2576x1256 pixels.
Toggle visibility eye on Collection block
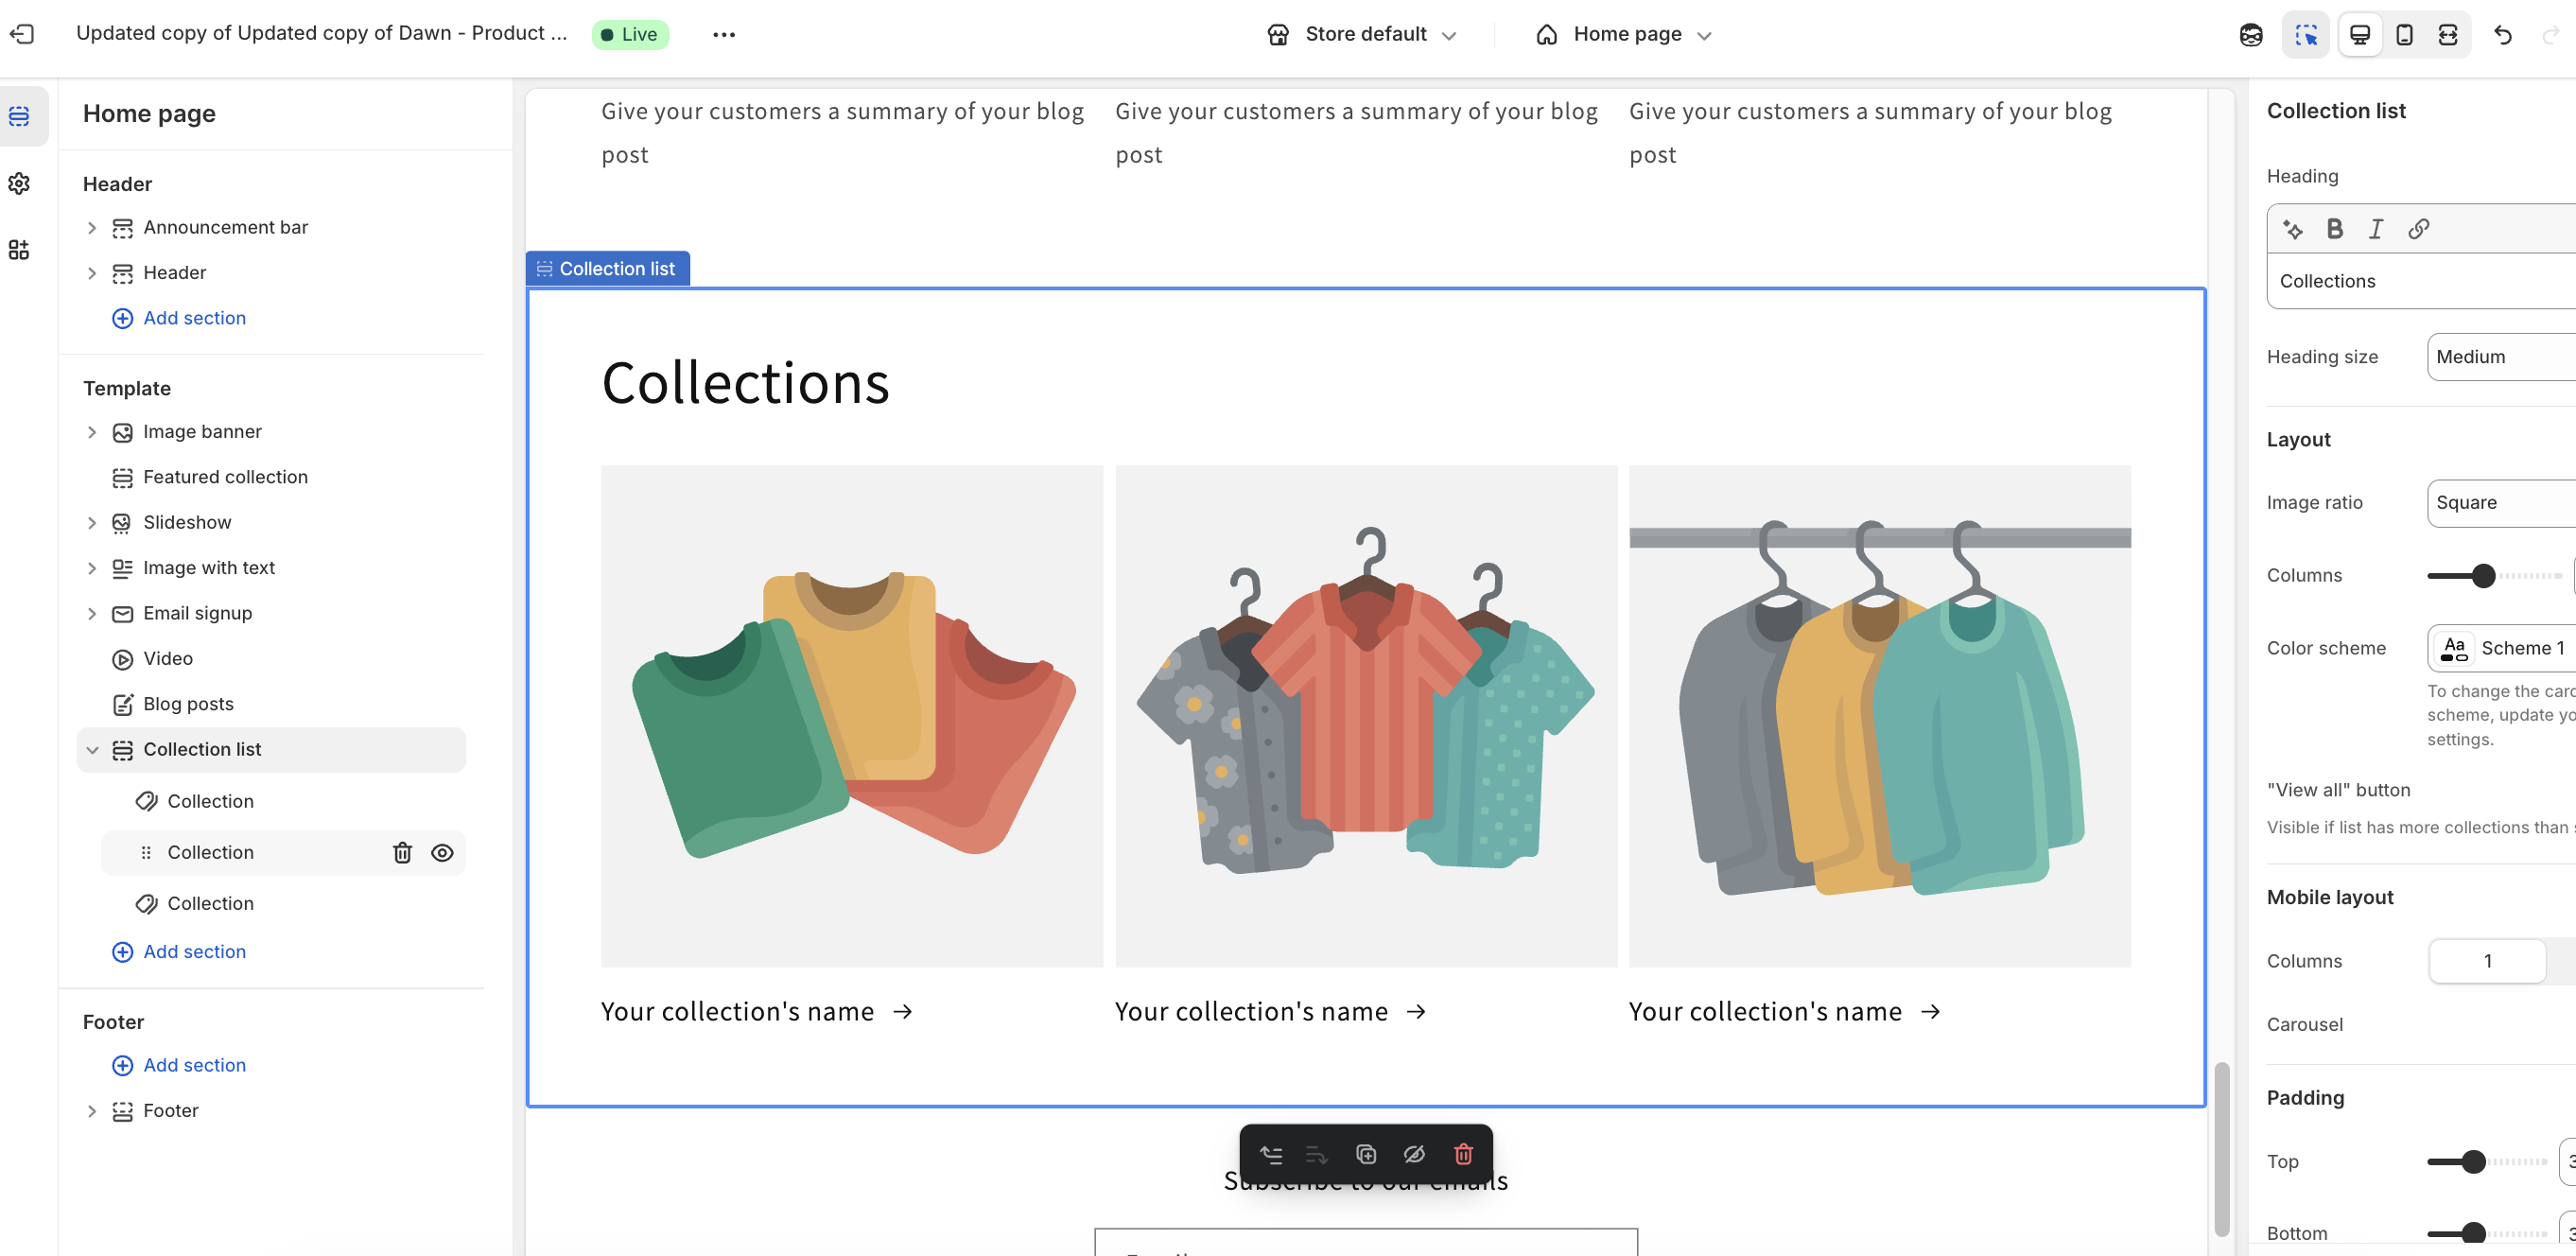442,852
